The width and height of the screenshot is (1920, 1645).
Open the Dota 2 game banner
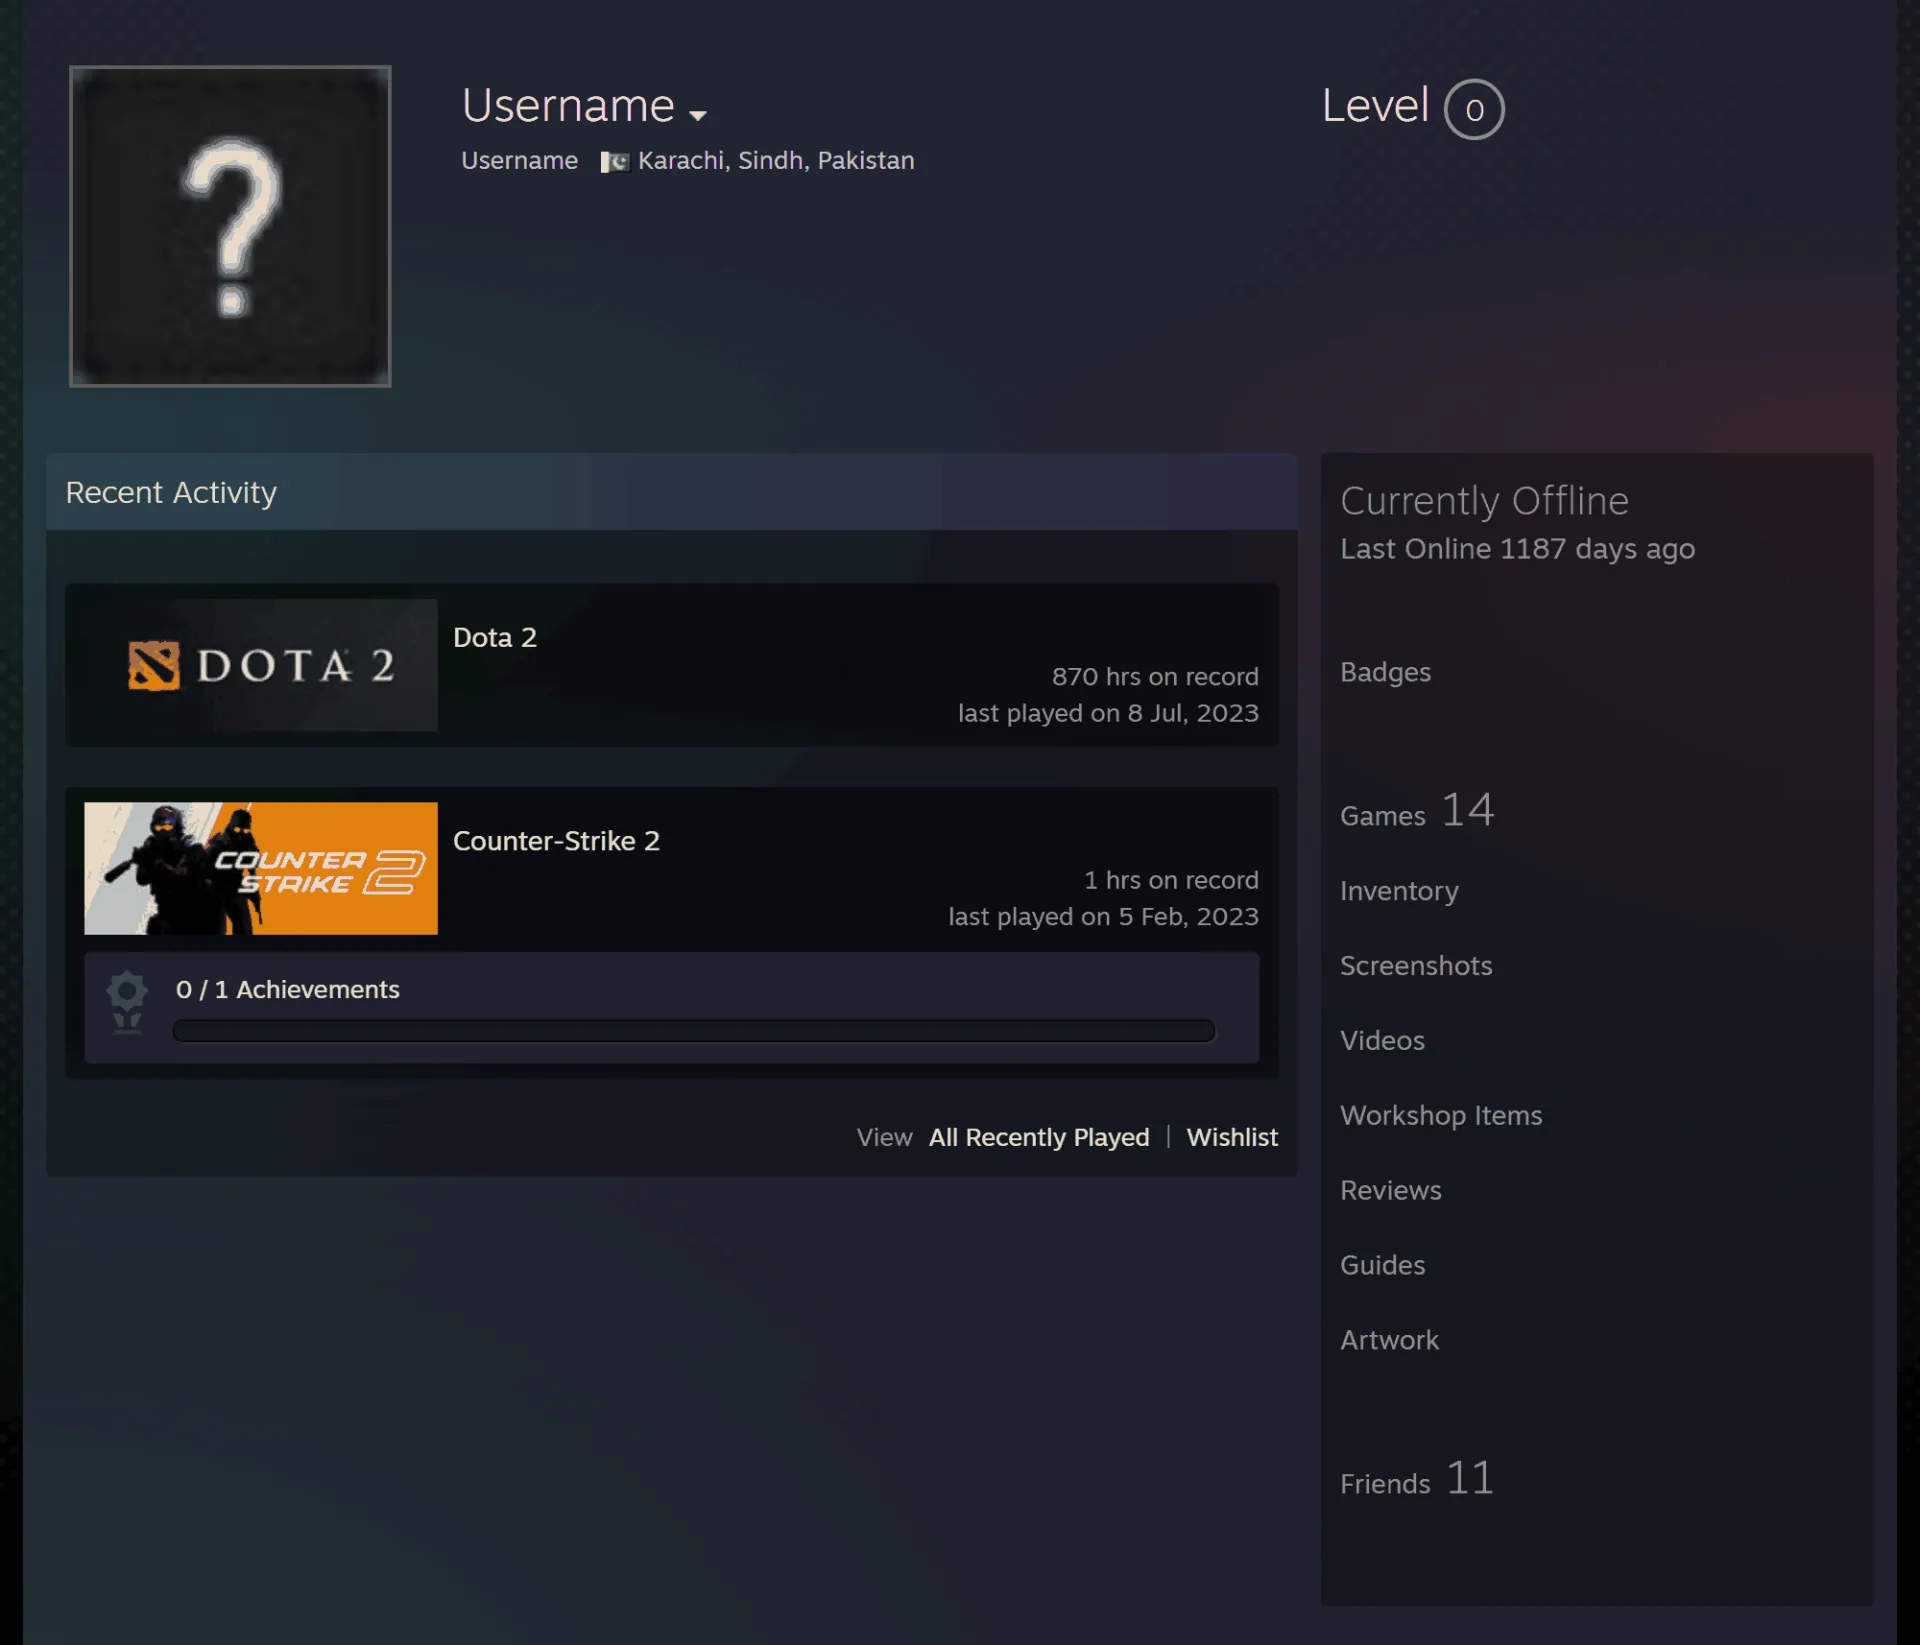(261, 665)
